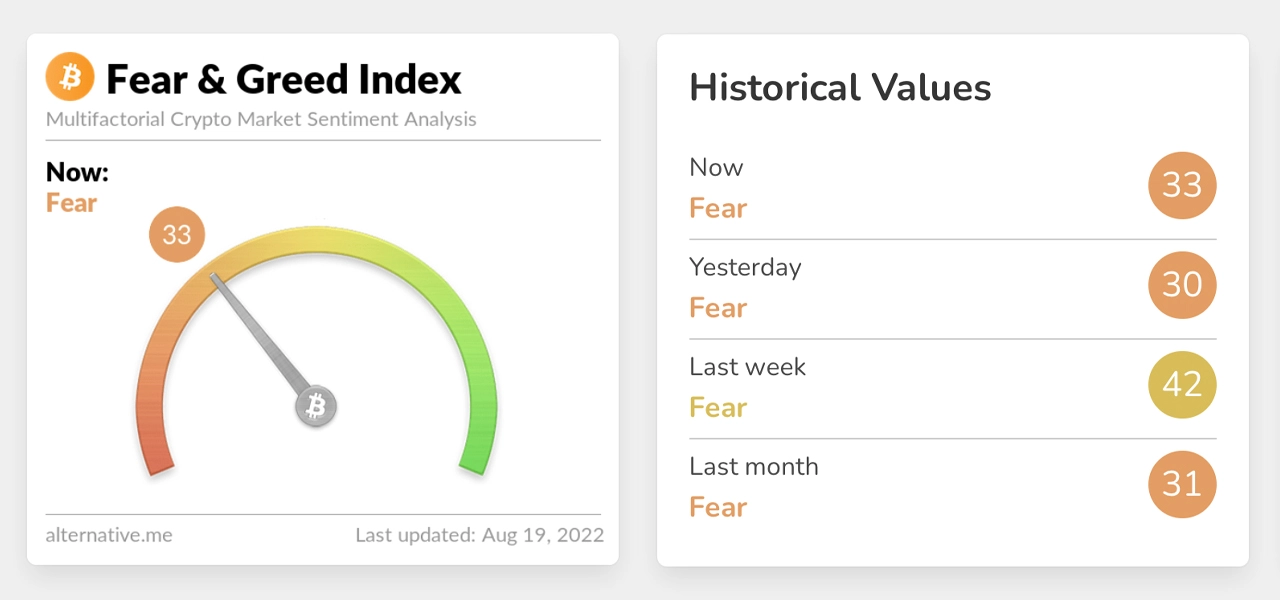Select the Last month row label
Viewport: 1280px width, 600px height.
click(754, 467)
